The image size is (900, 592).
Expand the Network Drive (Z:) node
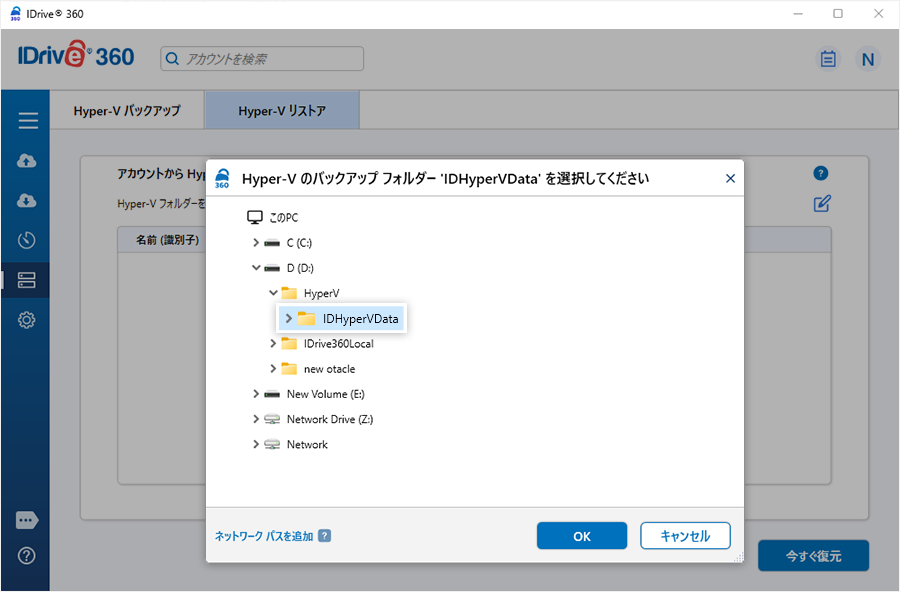[256, 420]
